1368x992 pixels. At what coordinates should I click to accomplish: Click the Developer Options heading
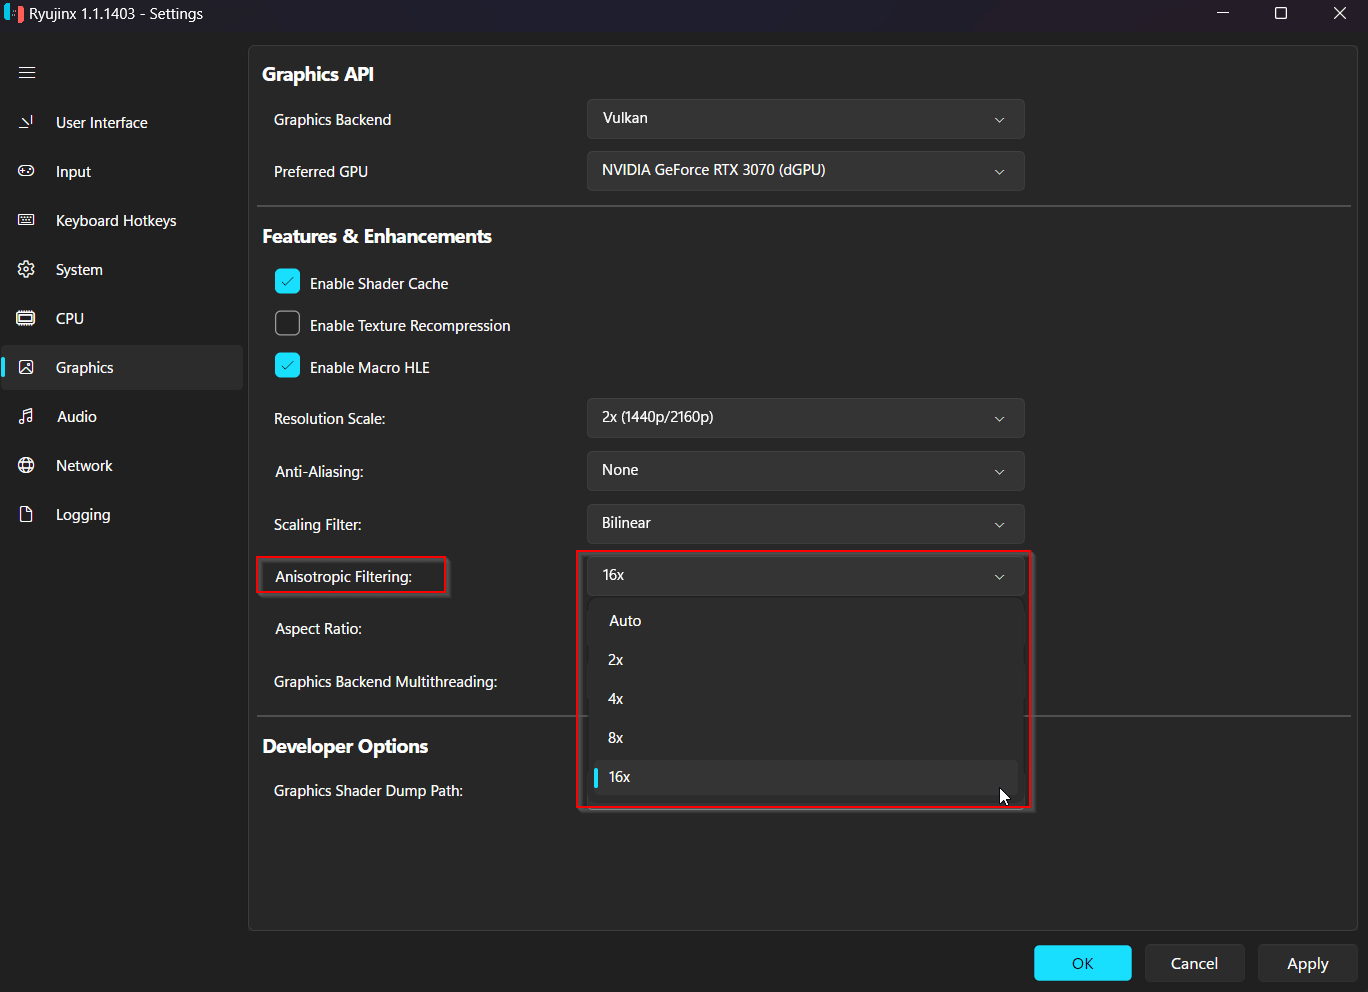tap(345, 746)
